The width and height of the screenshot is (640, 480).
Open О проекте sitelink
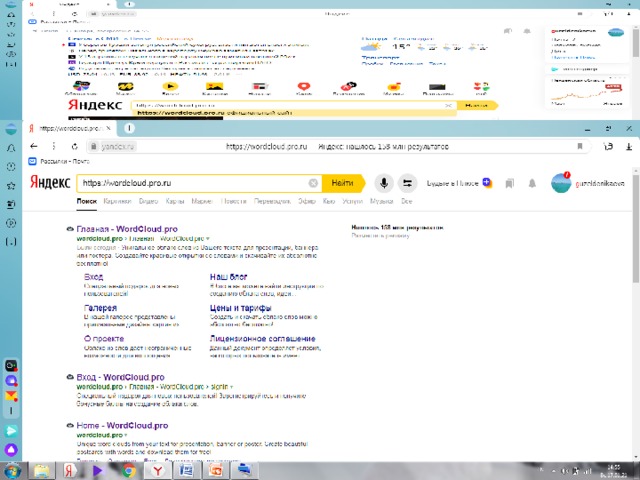(x=104, y=339)
